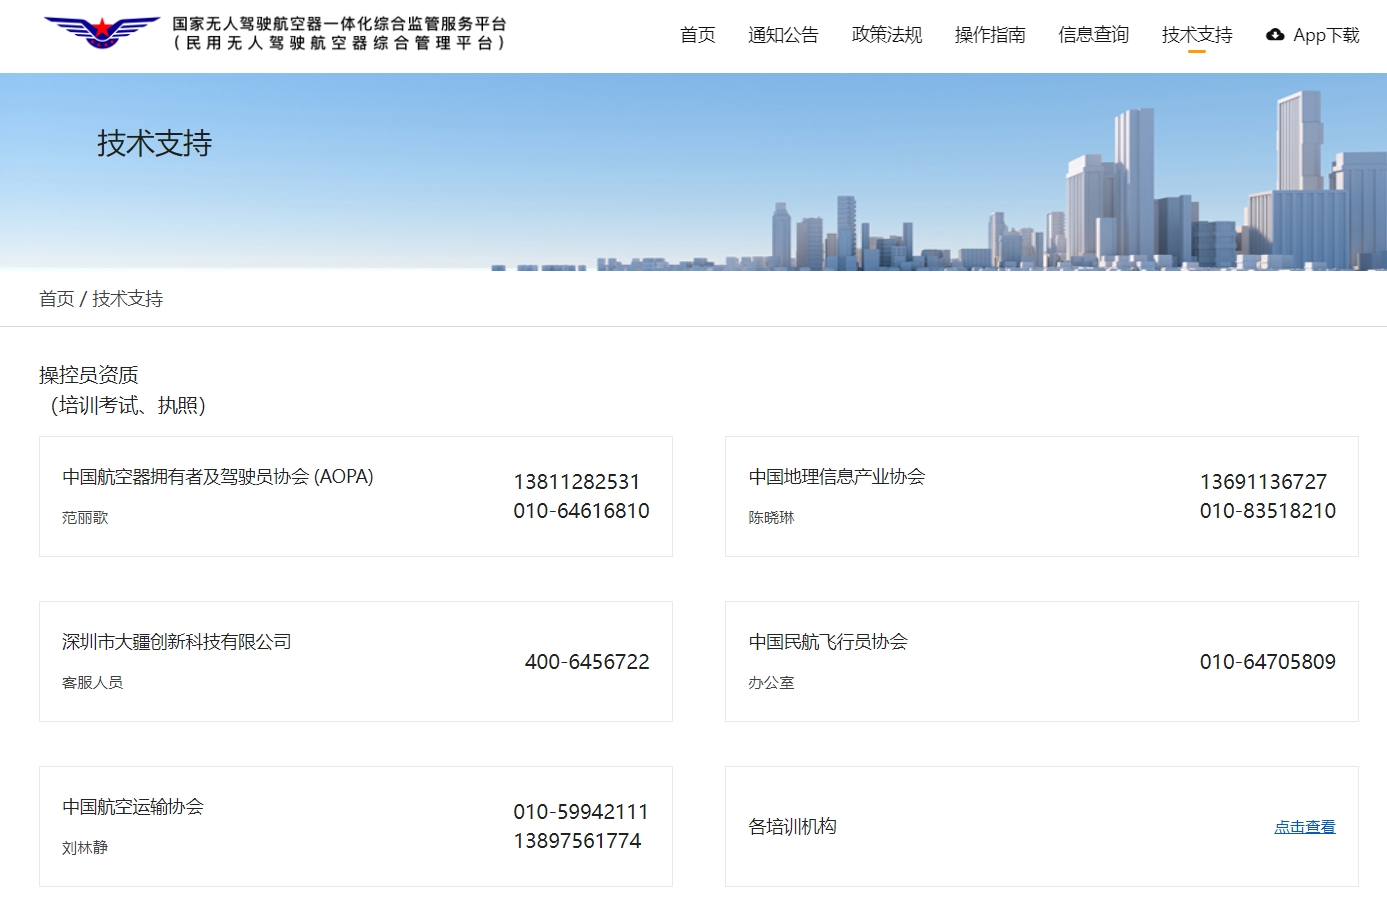Viewport: 1387px width, 921px height.
Task: Select 深圳市大疆创新科技有限公司 card title
Action: [177, 642]
